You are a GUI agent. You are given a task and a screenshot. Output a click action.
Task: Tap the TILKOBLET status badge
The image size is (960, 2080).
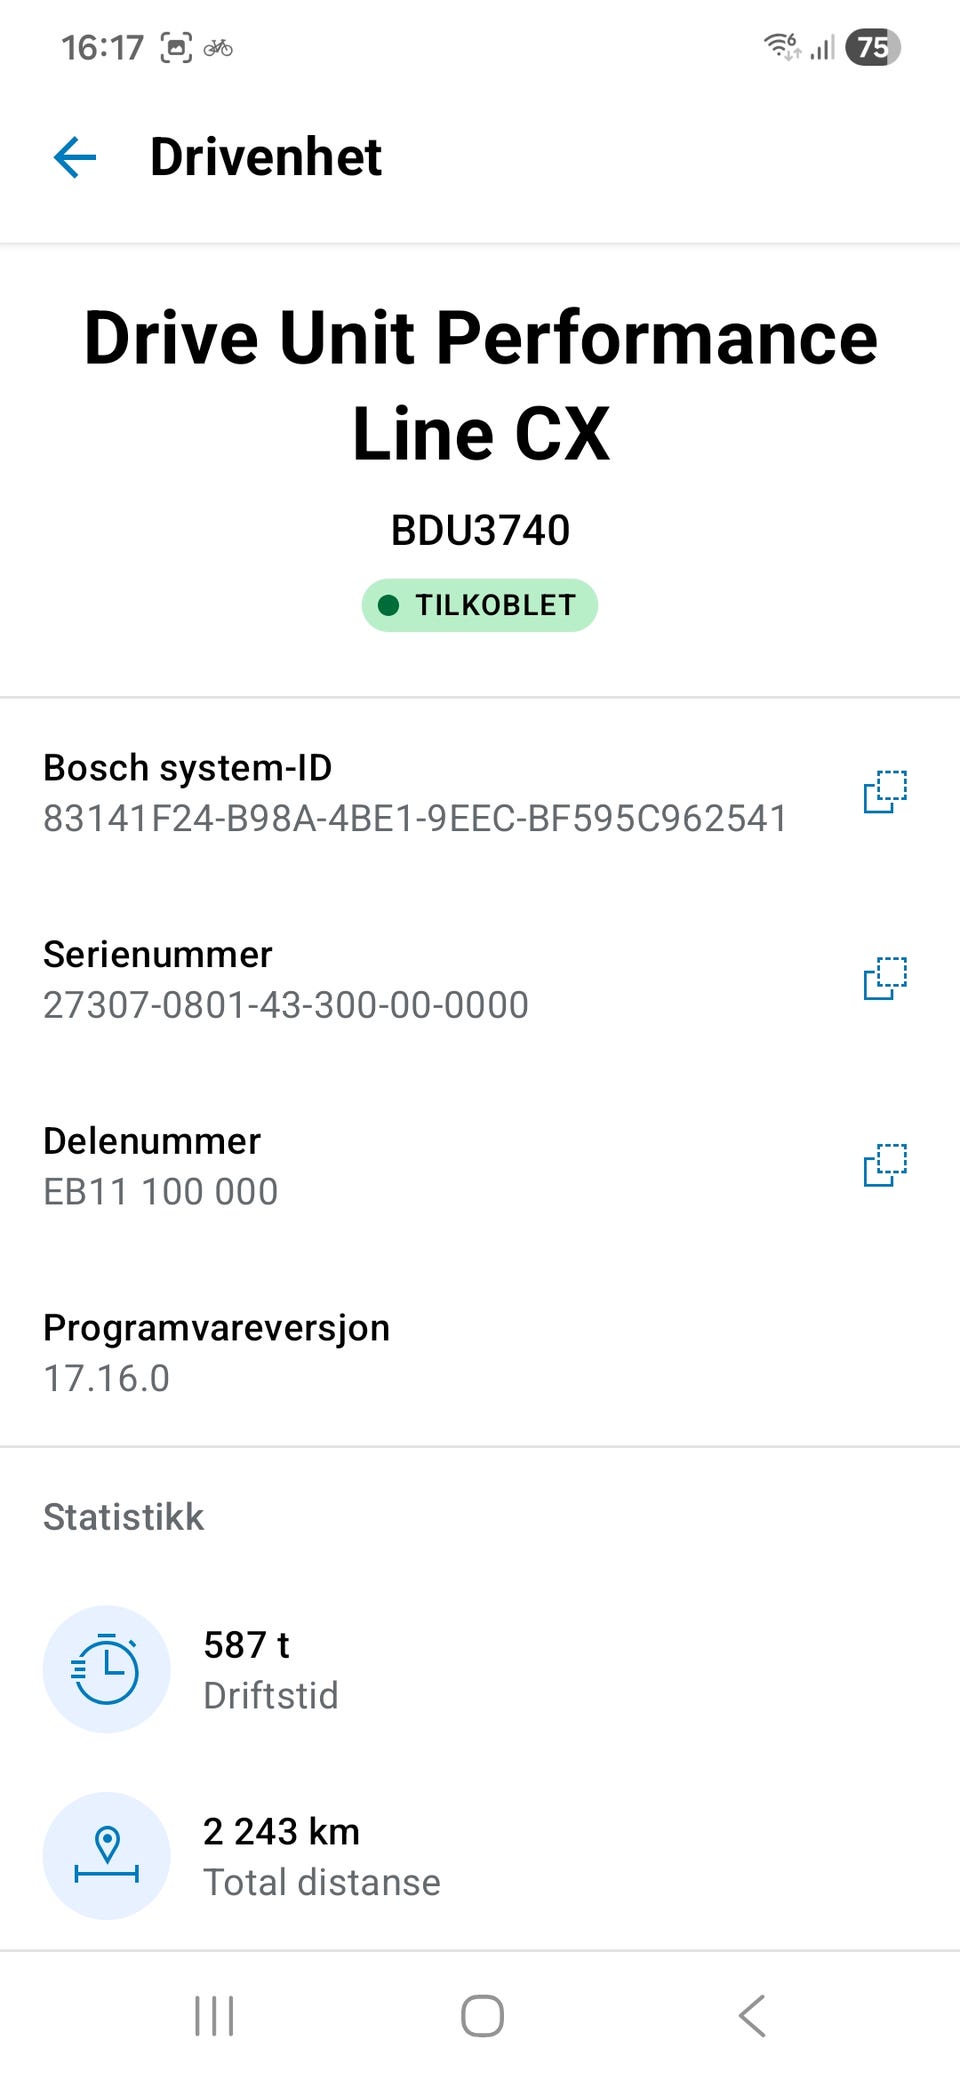click(x=480, y=605)
